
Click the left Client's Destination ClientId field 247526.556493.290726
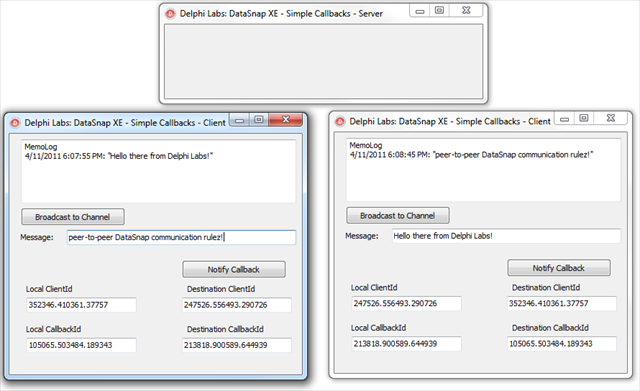pos(237,305)
